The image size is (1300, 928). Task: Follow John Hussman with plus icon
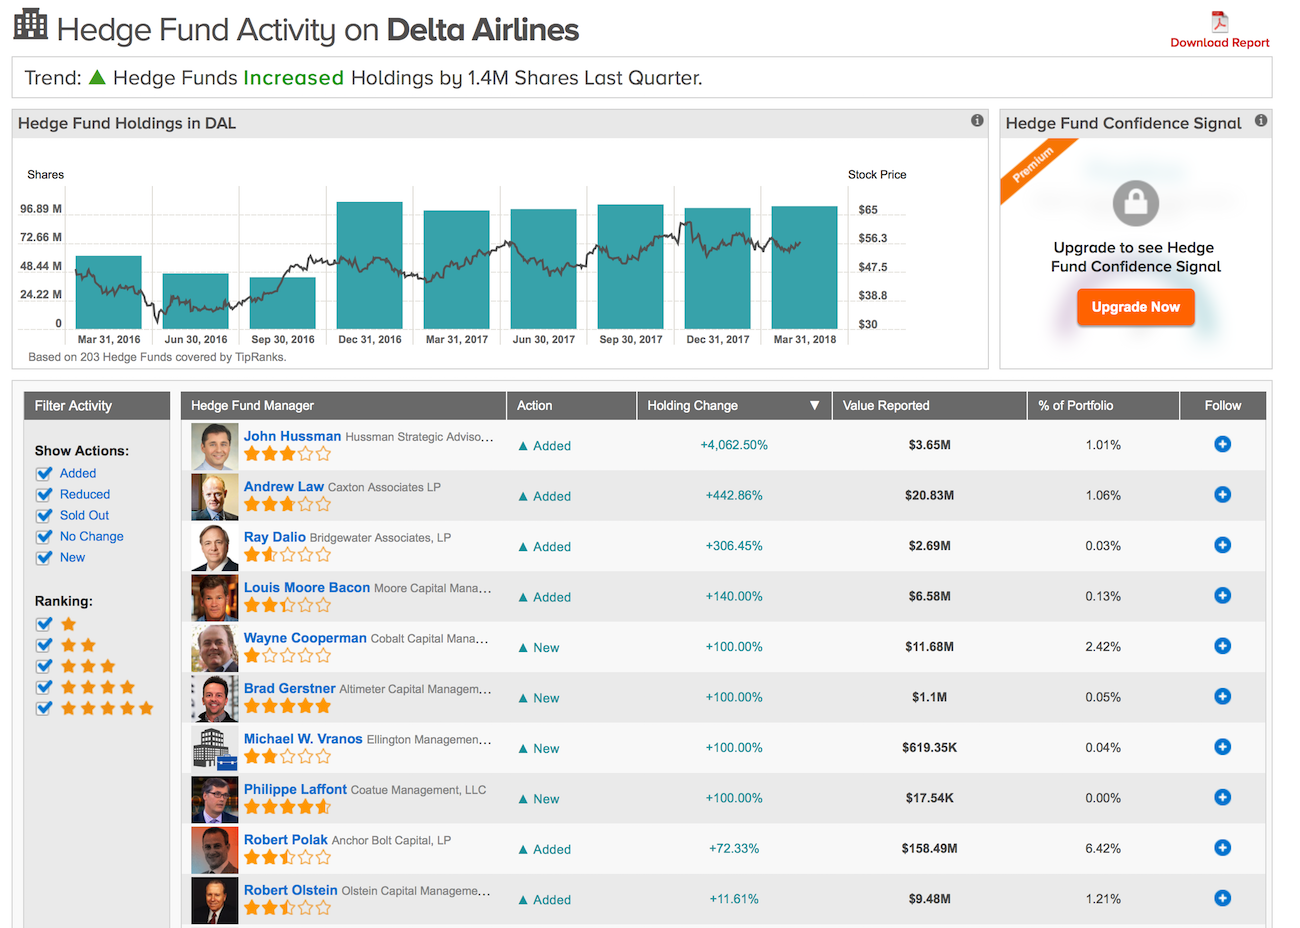click(x=1222, y=444)
